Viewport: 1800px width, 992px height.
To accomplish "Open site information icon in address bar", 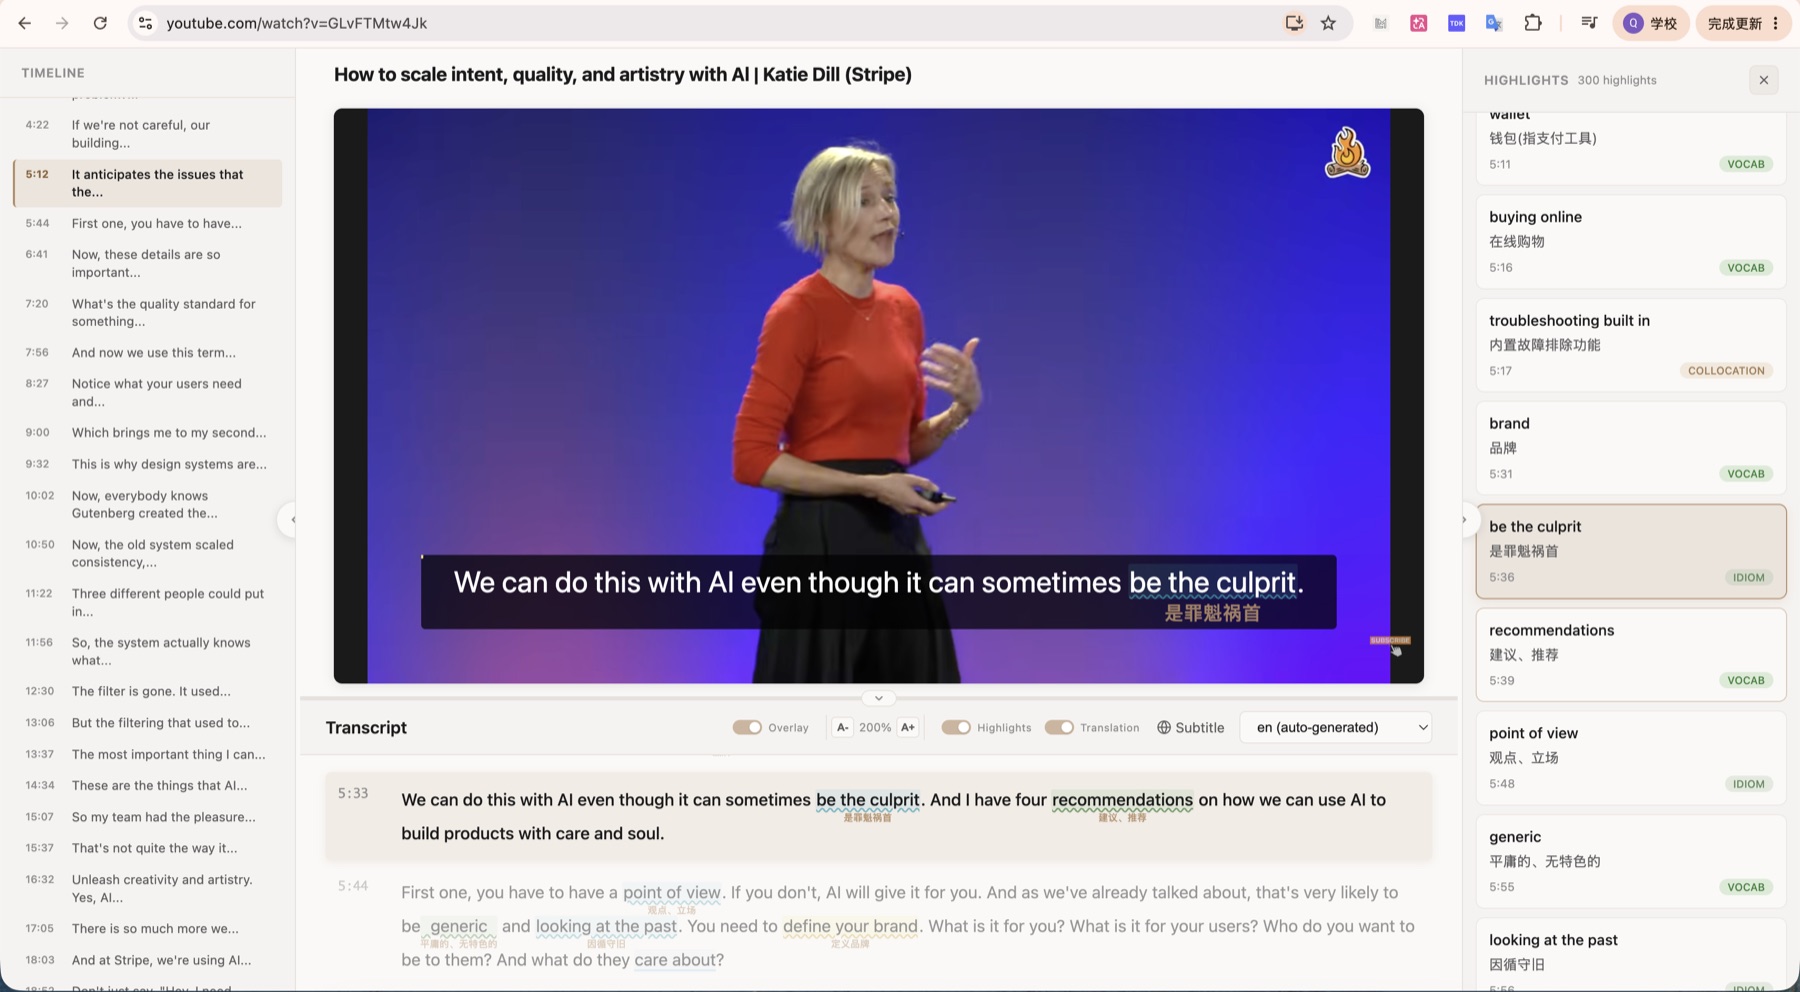I will 145,23.
